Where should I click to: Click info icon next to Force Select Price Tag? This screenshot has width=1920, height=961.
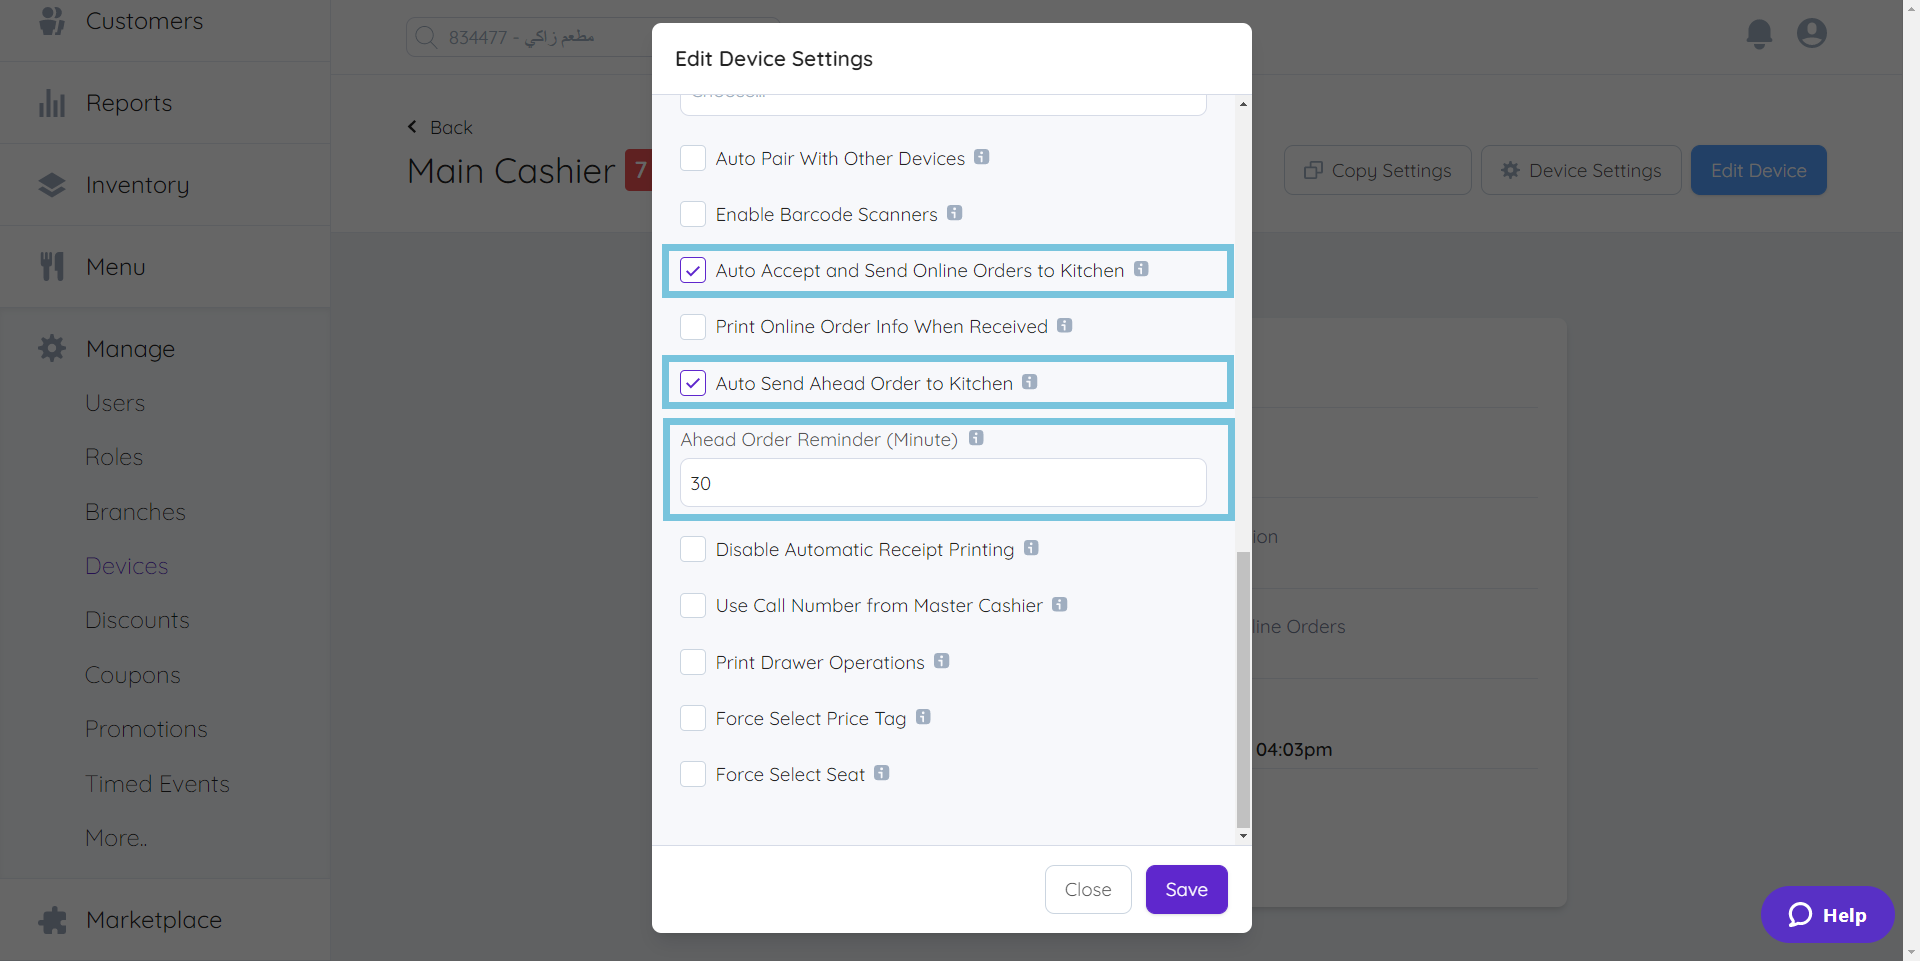pos(923,717)
